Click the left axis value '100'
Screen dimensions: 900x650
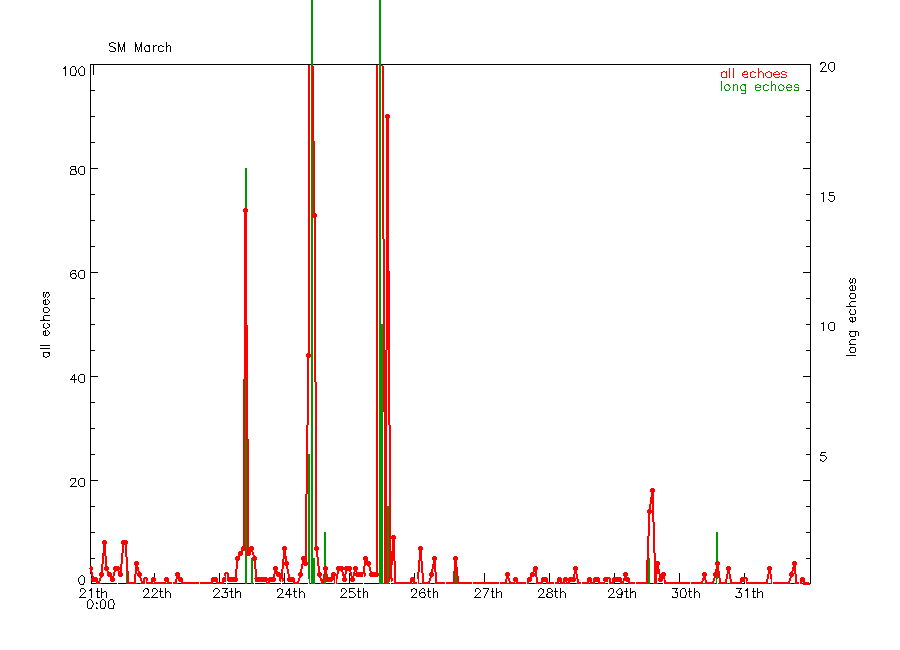73,71
